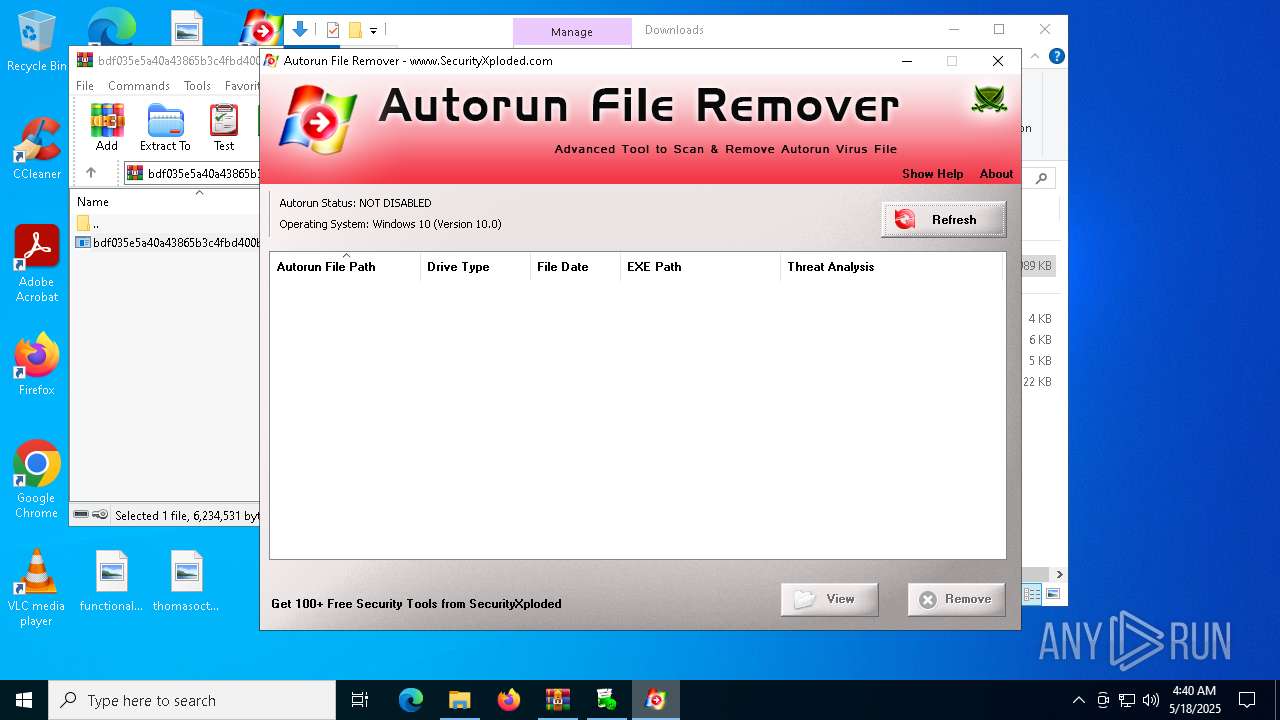
Task: Open the Tools menu in WinRAR
Action: [x=197, y=86]
